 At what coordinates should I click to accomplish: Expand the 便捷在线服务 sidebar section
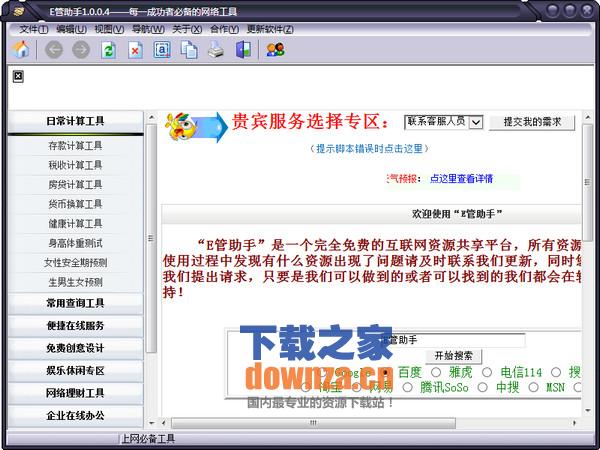pos(75,326)
